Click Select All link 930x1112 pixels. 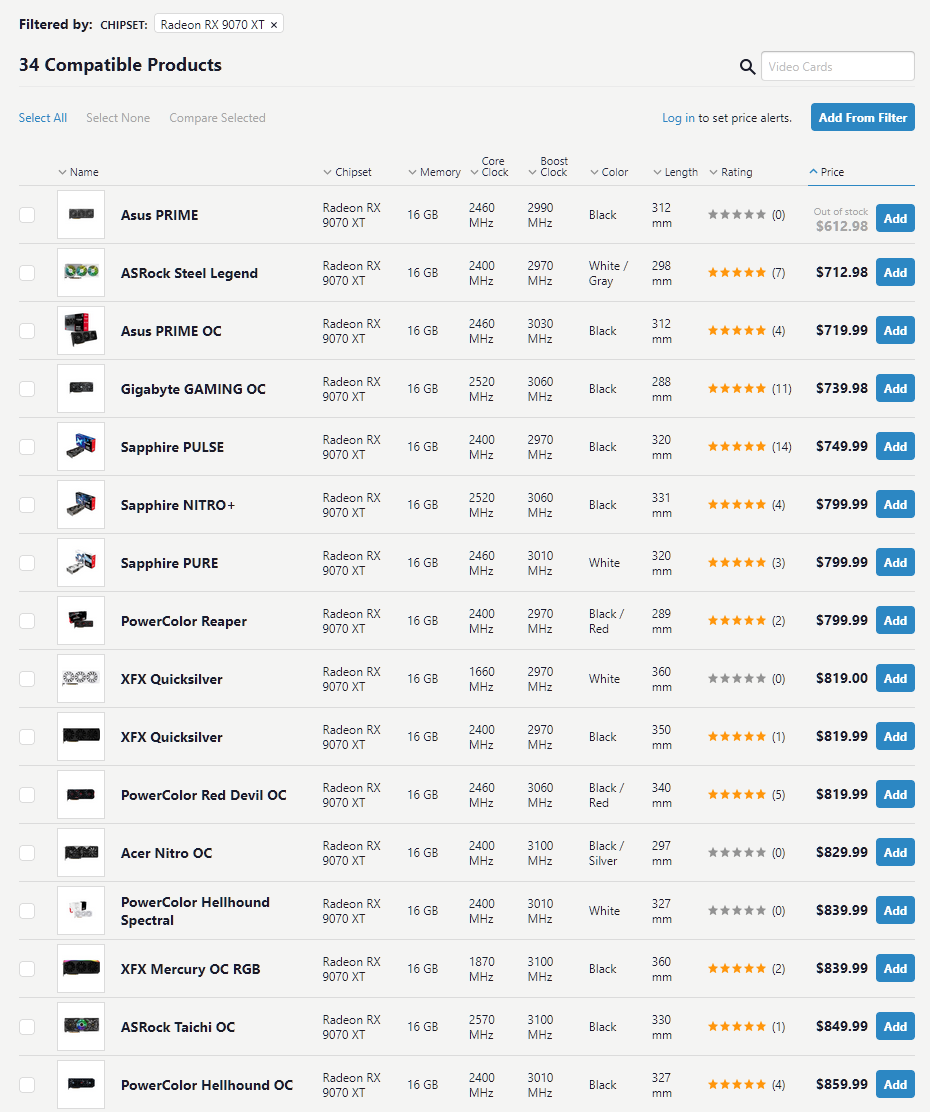pyautogui.click(x=43, y=118)
